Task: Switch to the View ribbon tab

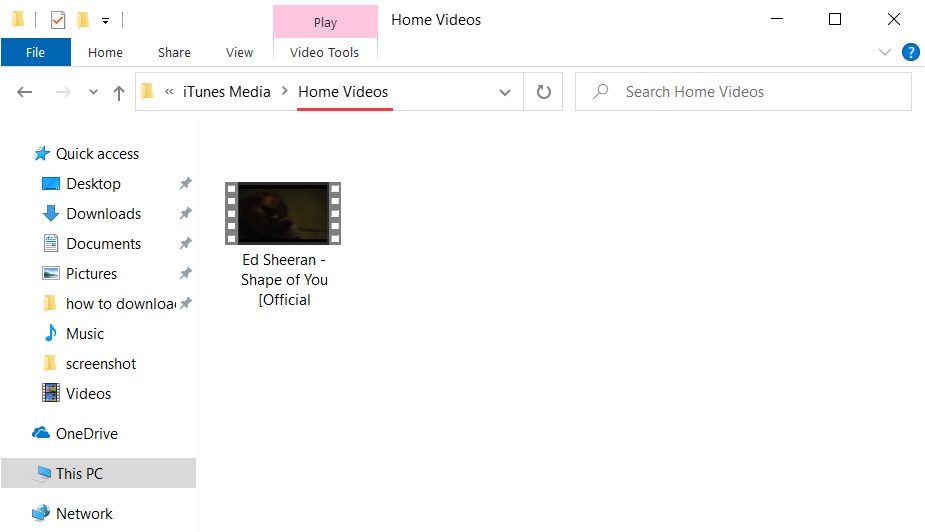Action: point(239,53)
